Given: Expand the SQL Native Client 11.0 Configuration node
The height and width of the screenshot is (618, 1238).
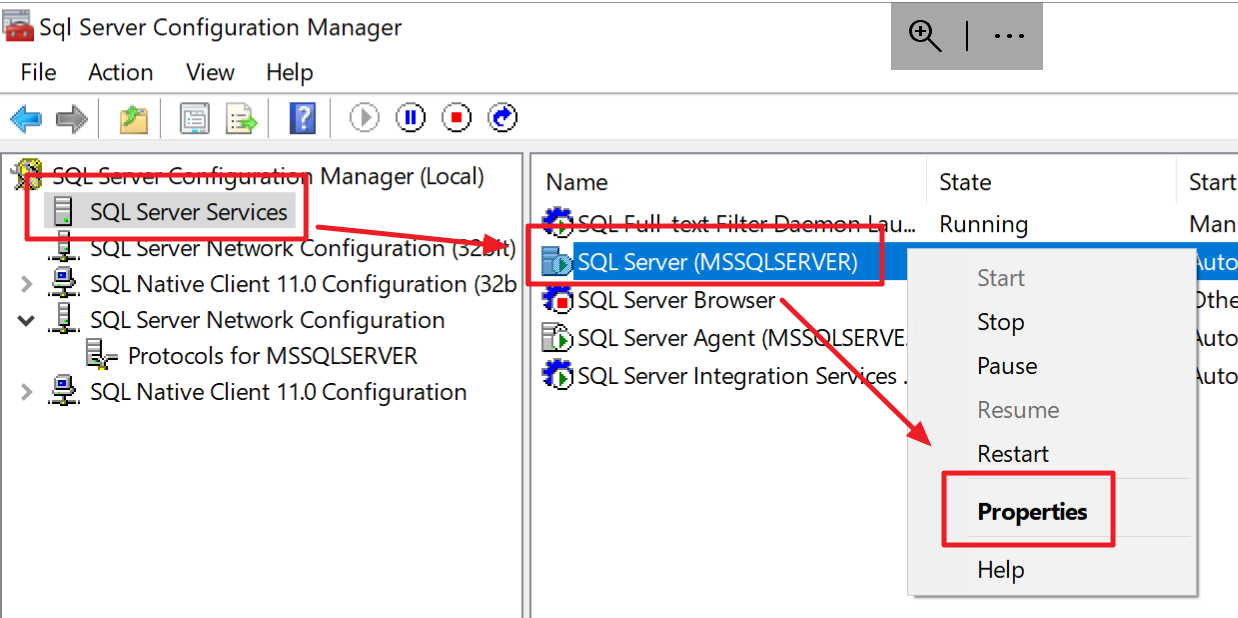Looking at the screenshot, I should (25, 391).
